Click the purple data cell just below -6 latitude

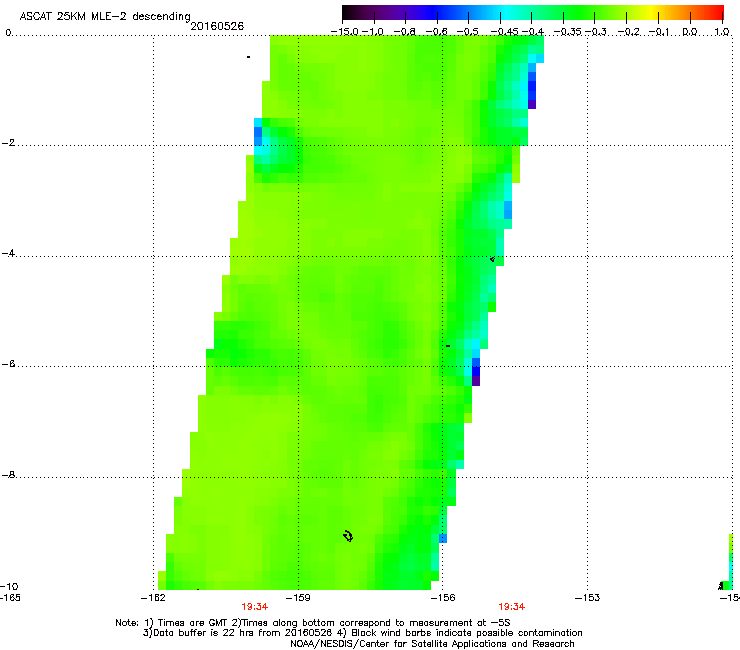point(476,381)
